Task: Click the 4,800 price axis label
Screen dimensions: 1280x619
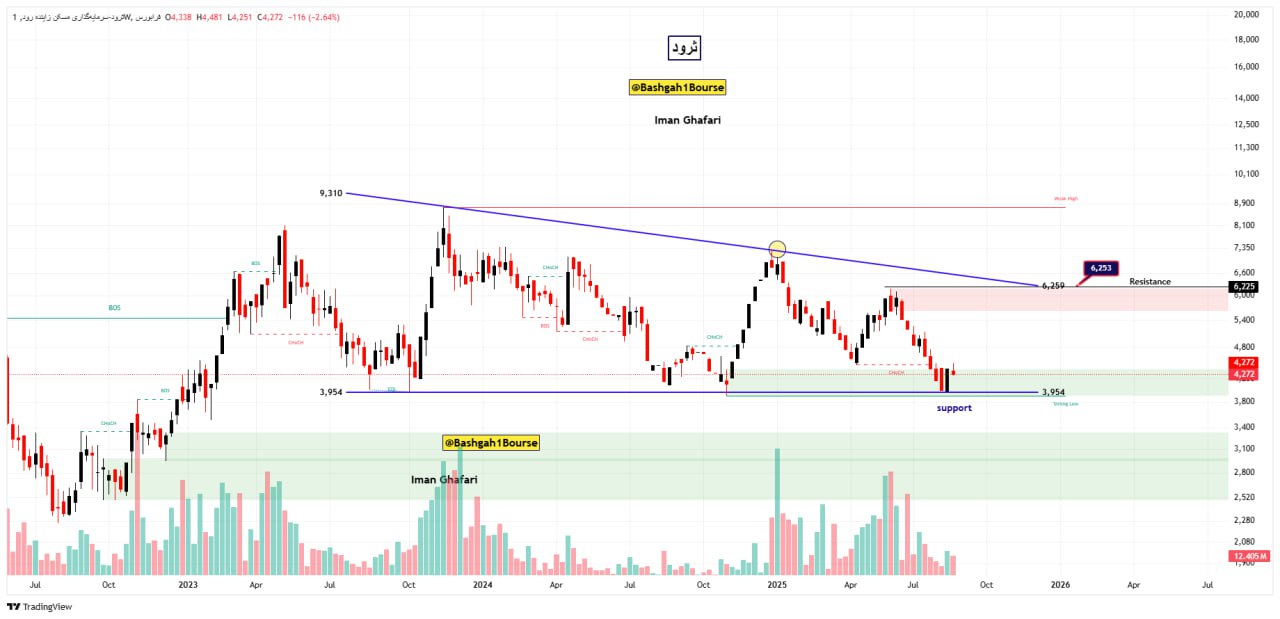Action: click(1244, 347)
